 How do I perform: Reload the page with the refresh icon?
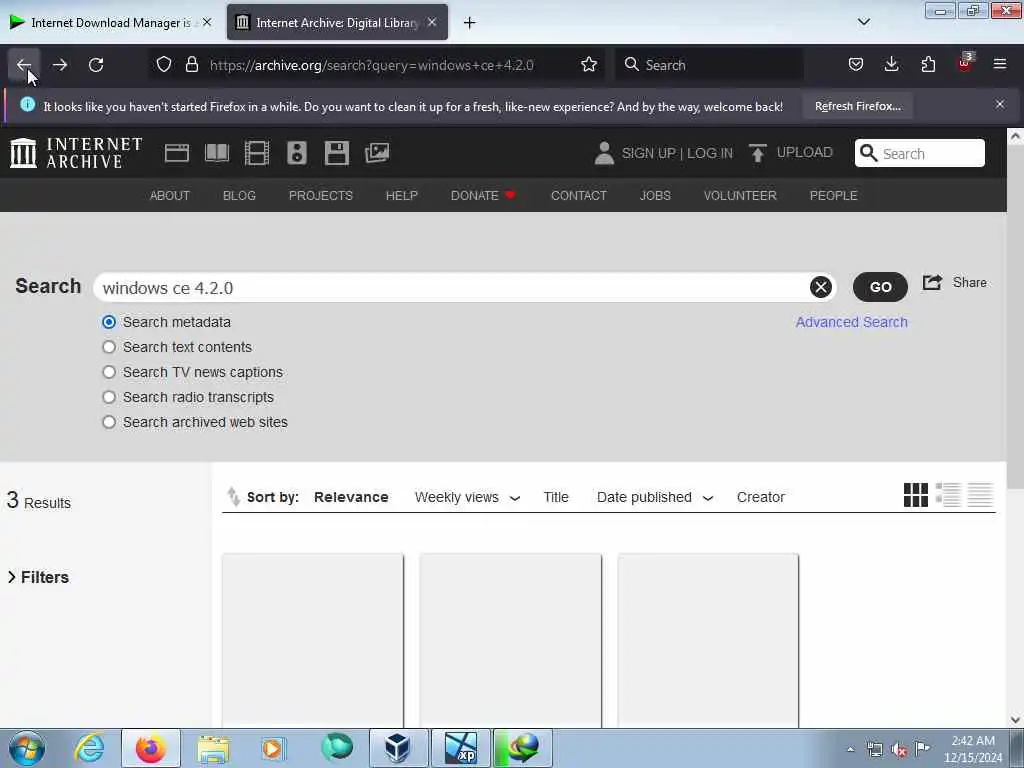(96, 65)
